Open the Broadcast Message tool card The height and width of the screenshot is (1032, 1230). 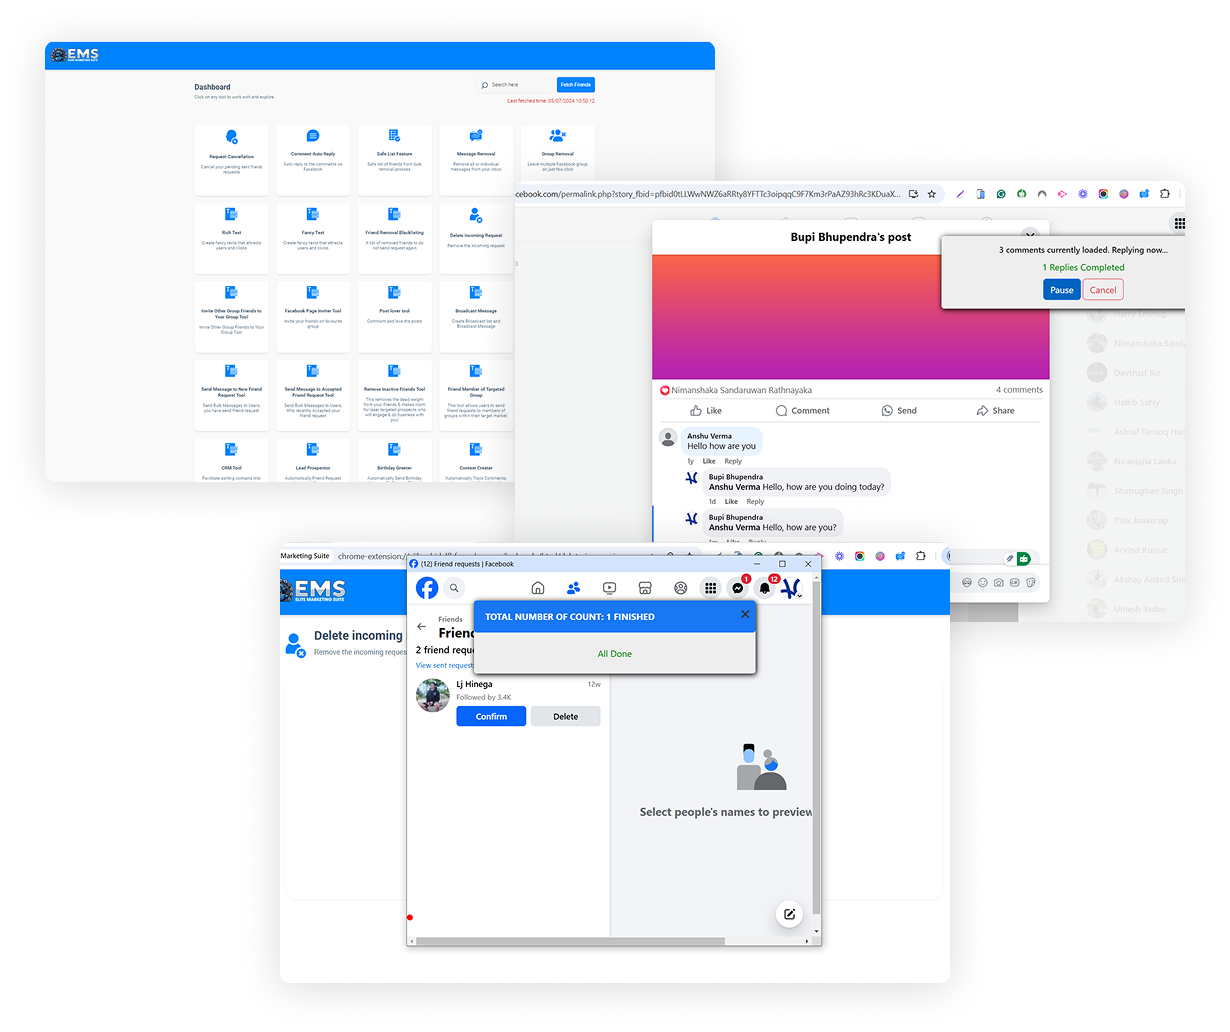pos(476,316)
